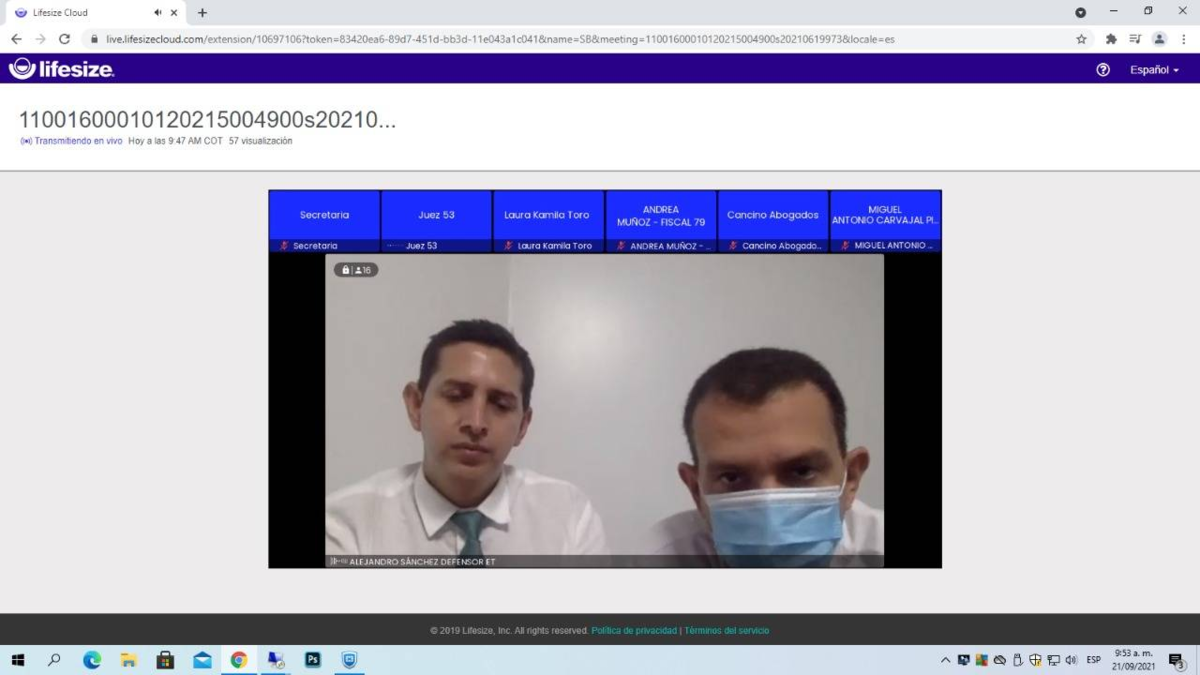
Task: Open the Política de privacidad link
Action: coord(634,631)
